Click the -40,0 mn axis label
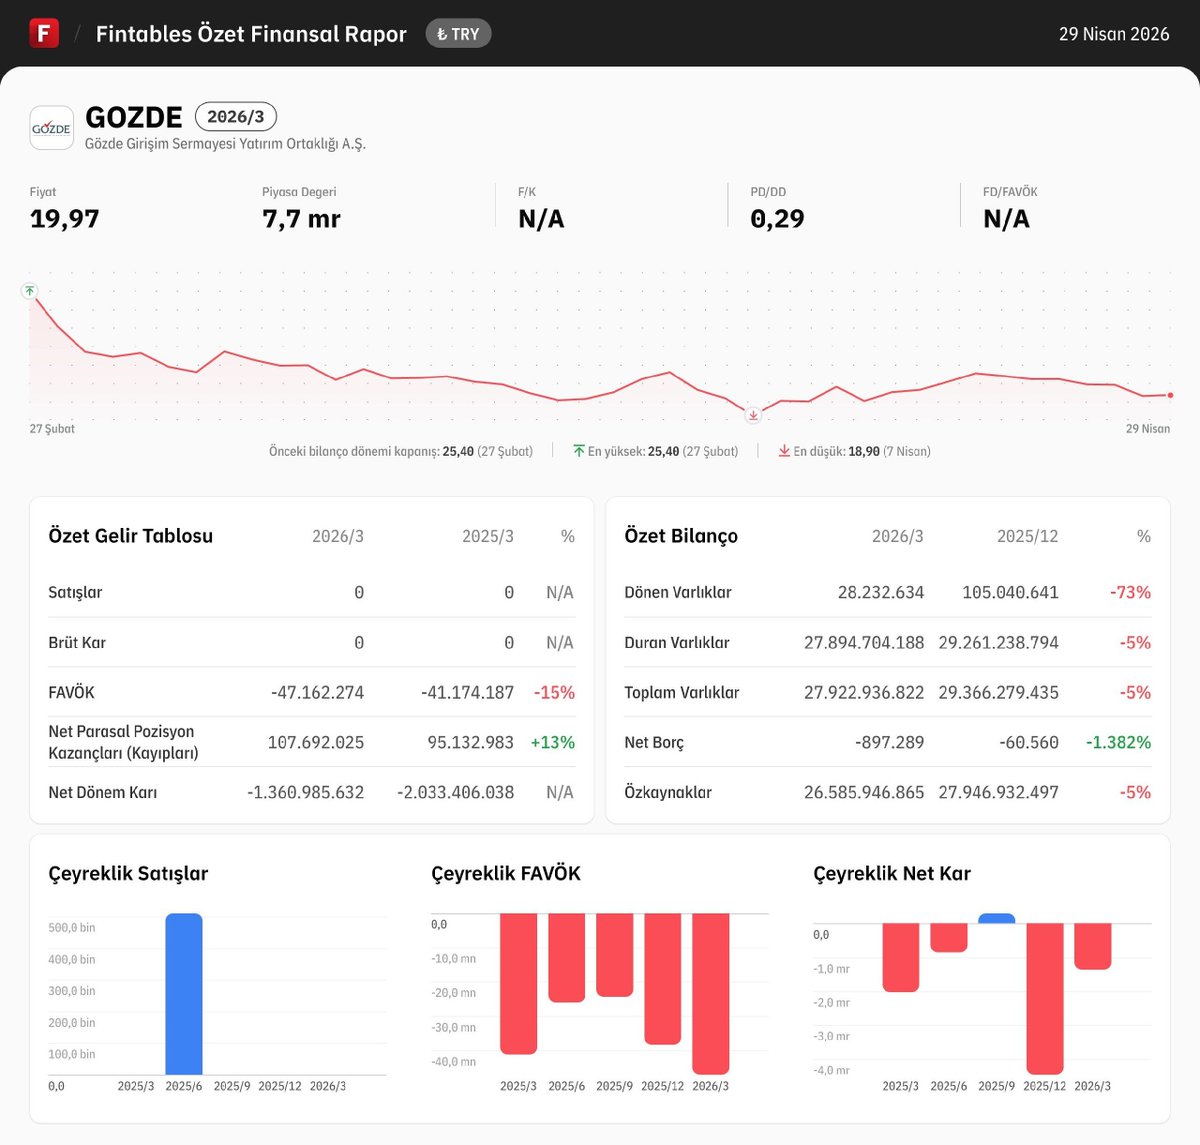The image size is (1200, 1145). point(454,1062)
